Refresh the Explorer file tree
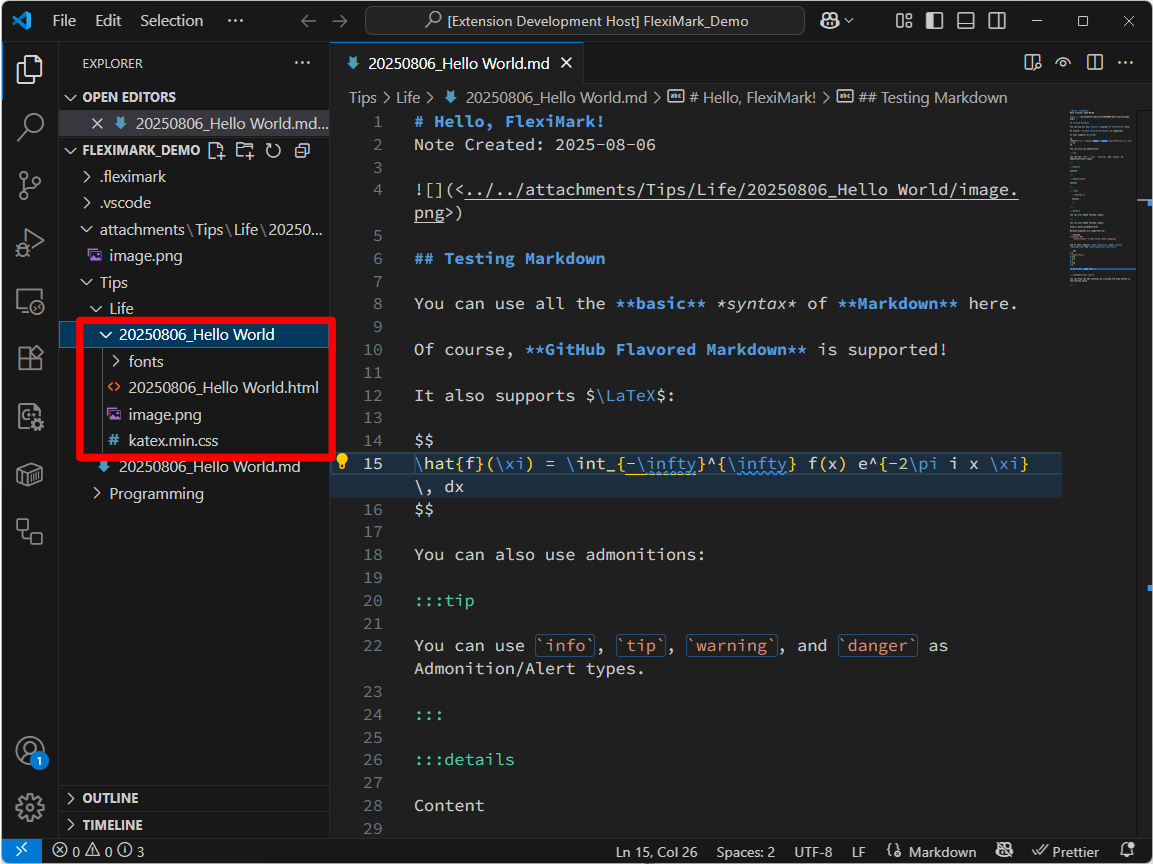Image resolution: width=1153 pixels, height=864 pixels. [273, 151]
